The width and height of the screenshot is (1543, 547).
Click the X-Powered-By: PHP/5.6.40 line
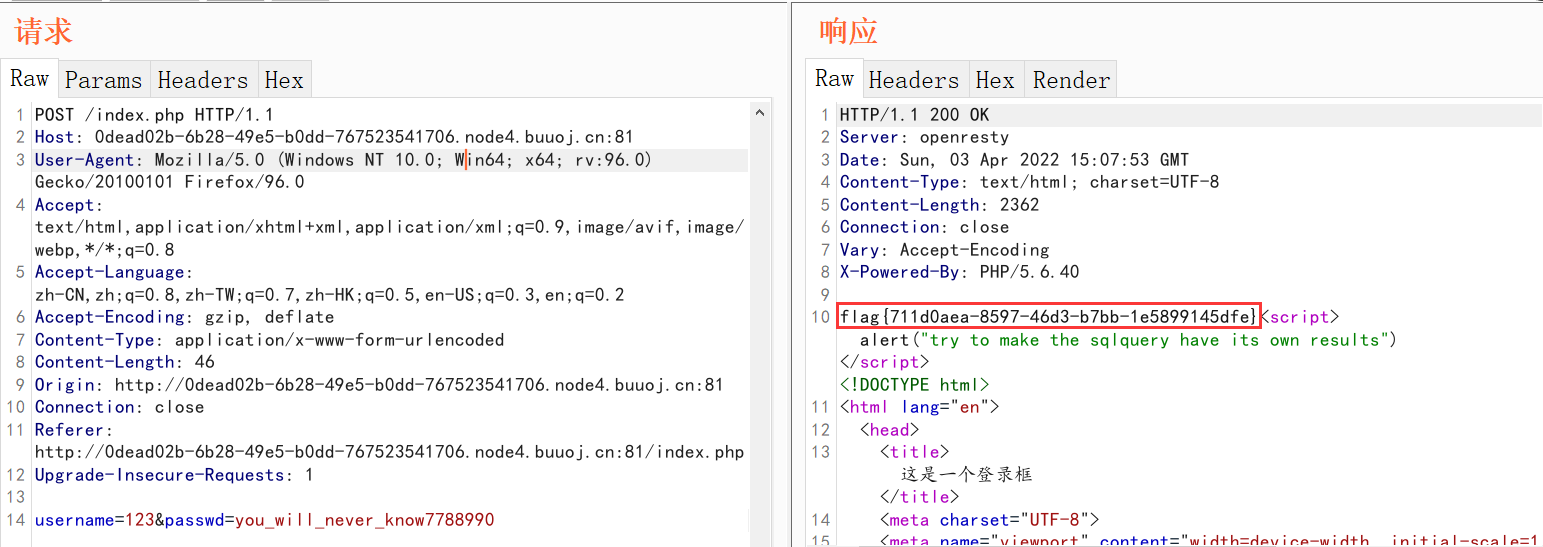[959, 272]
